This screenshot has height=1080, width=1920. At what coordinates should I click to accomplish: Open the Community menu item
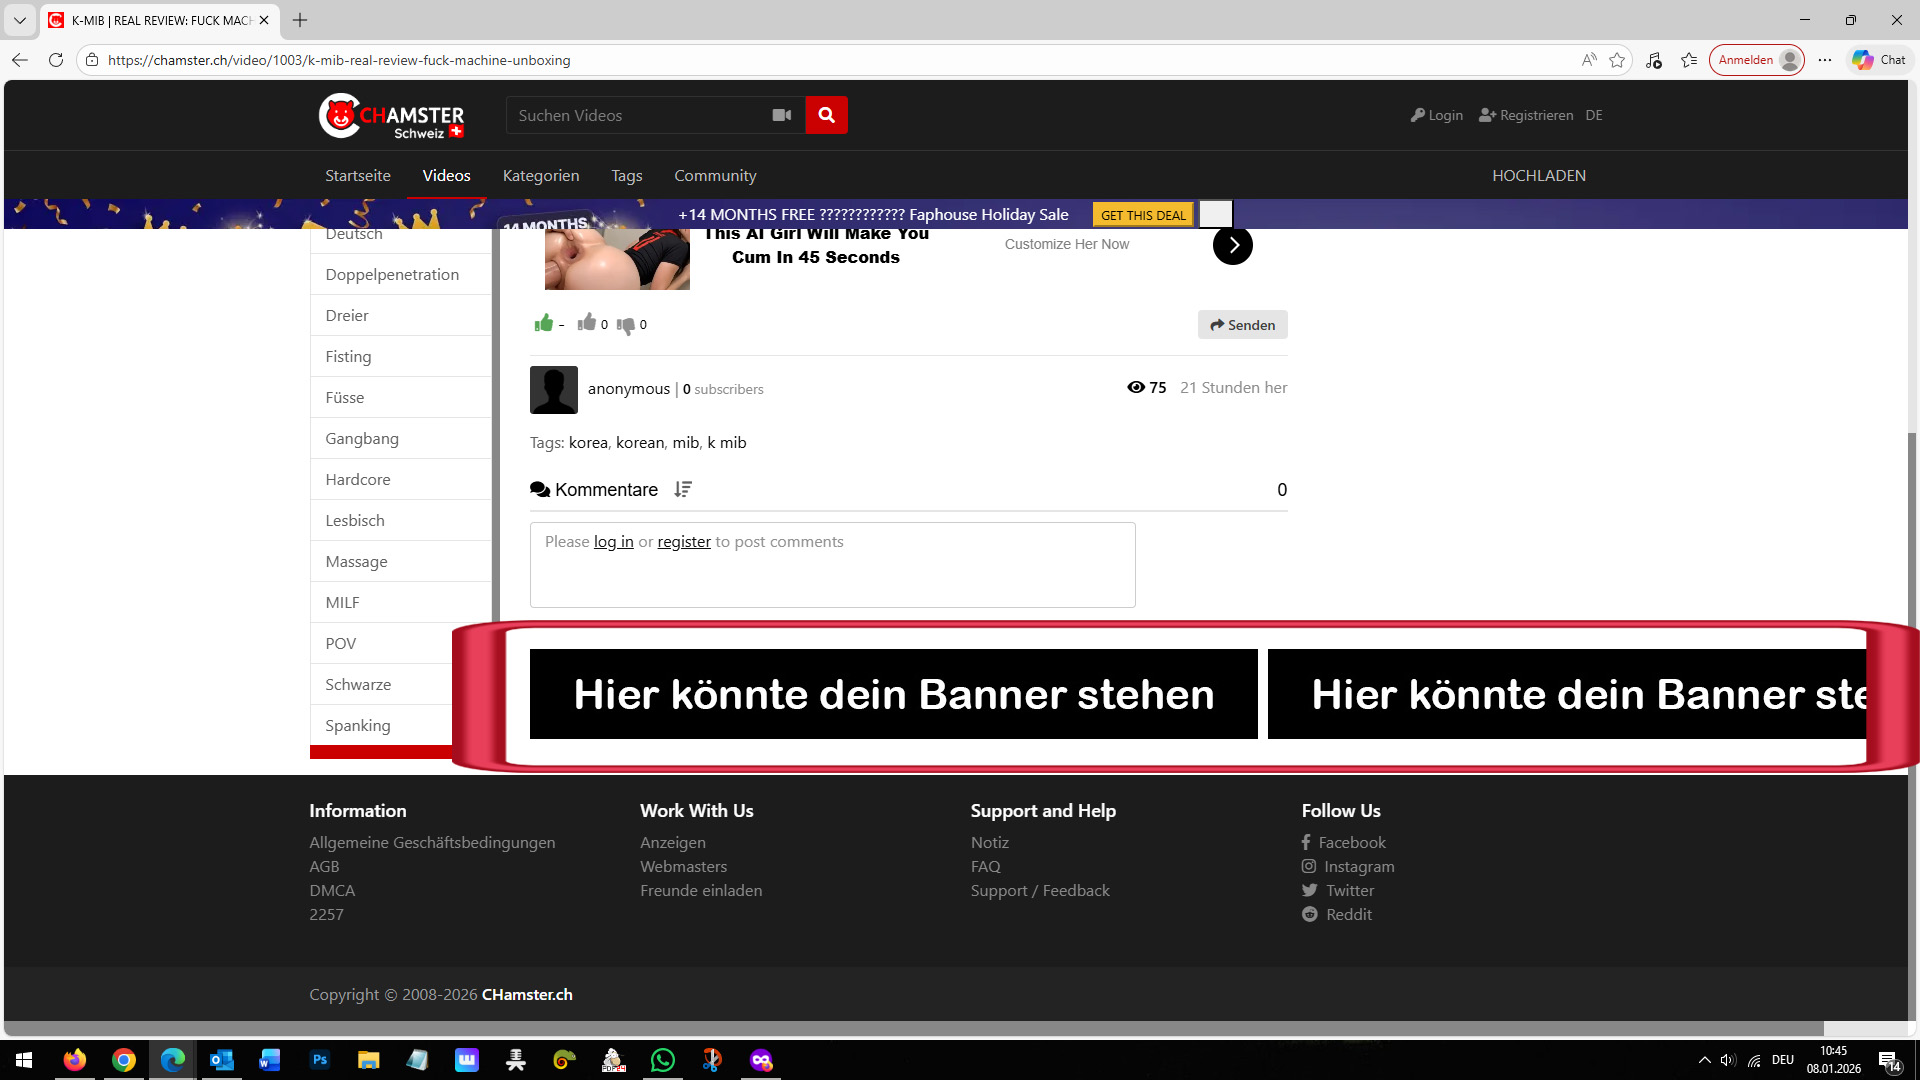715,175
